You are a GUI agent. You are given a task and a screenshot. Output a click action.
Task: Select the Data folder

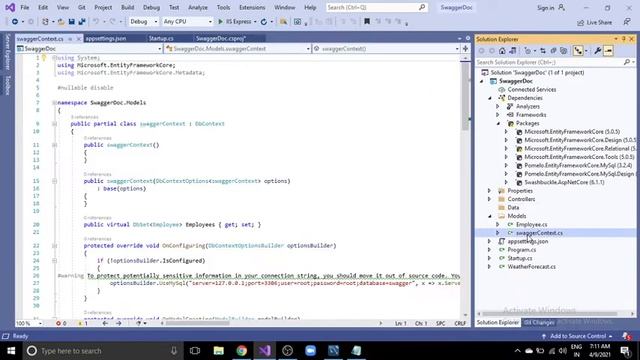[x=513, y=208]
